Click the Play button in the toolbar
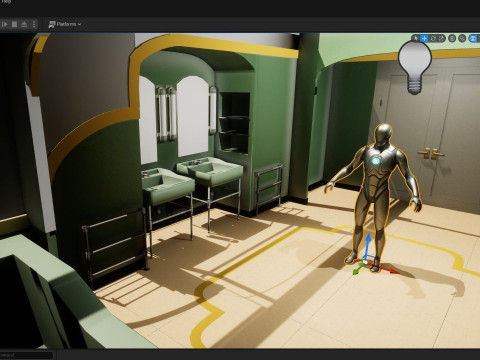Screen dimensions: 480x360 point(4,24)
